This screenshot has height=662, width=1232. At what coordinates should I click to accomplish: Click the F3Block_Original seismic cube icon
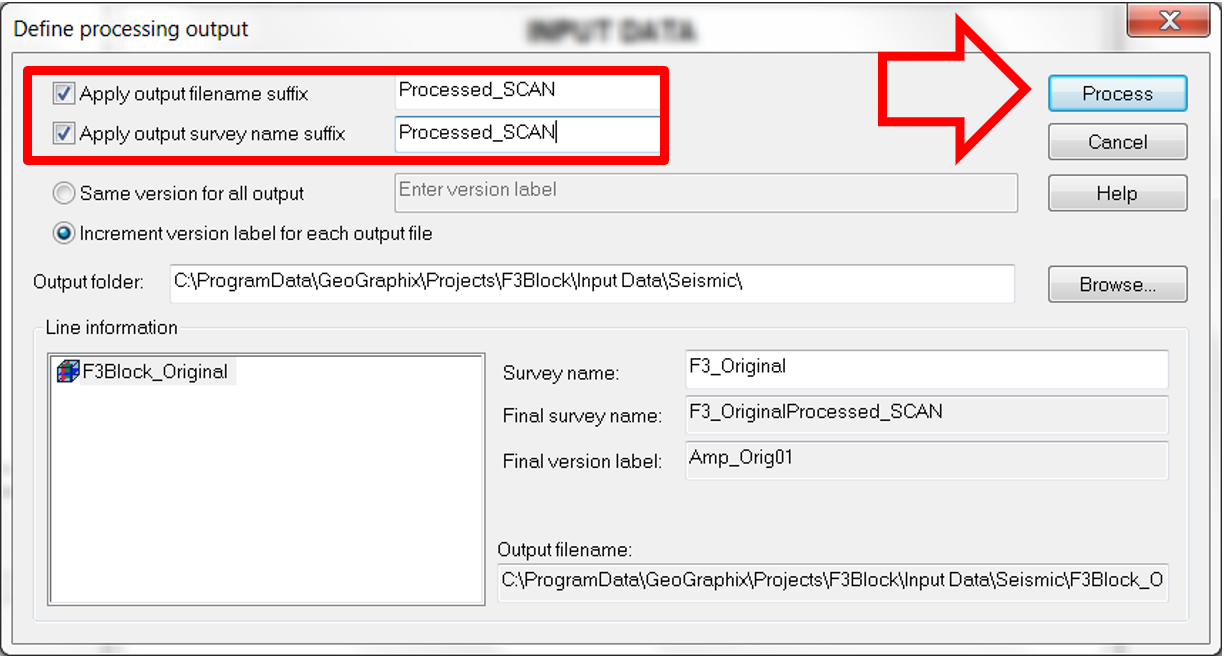point(68,372)
